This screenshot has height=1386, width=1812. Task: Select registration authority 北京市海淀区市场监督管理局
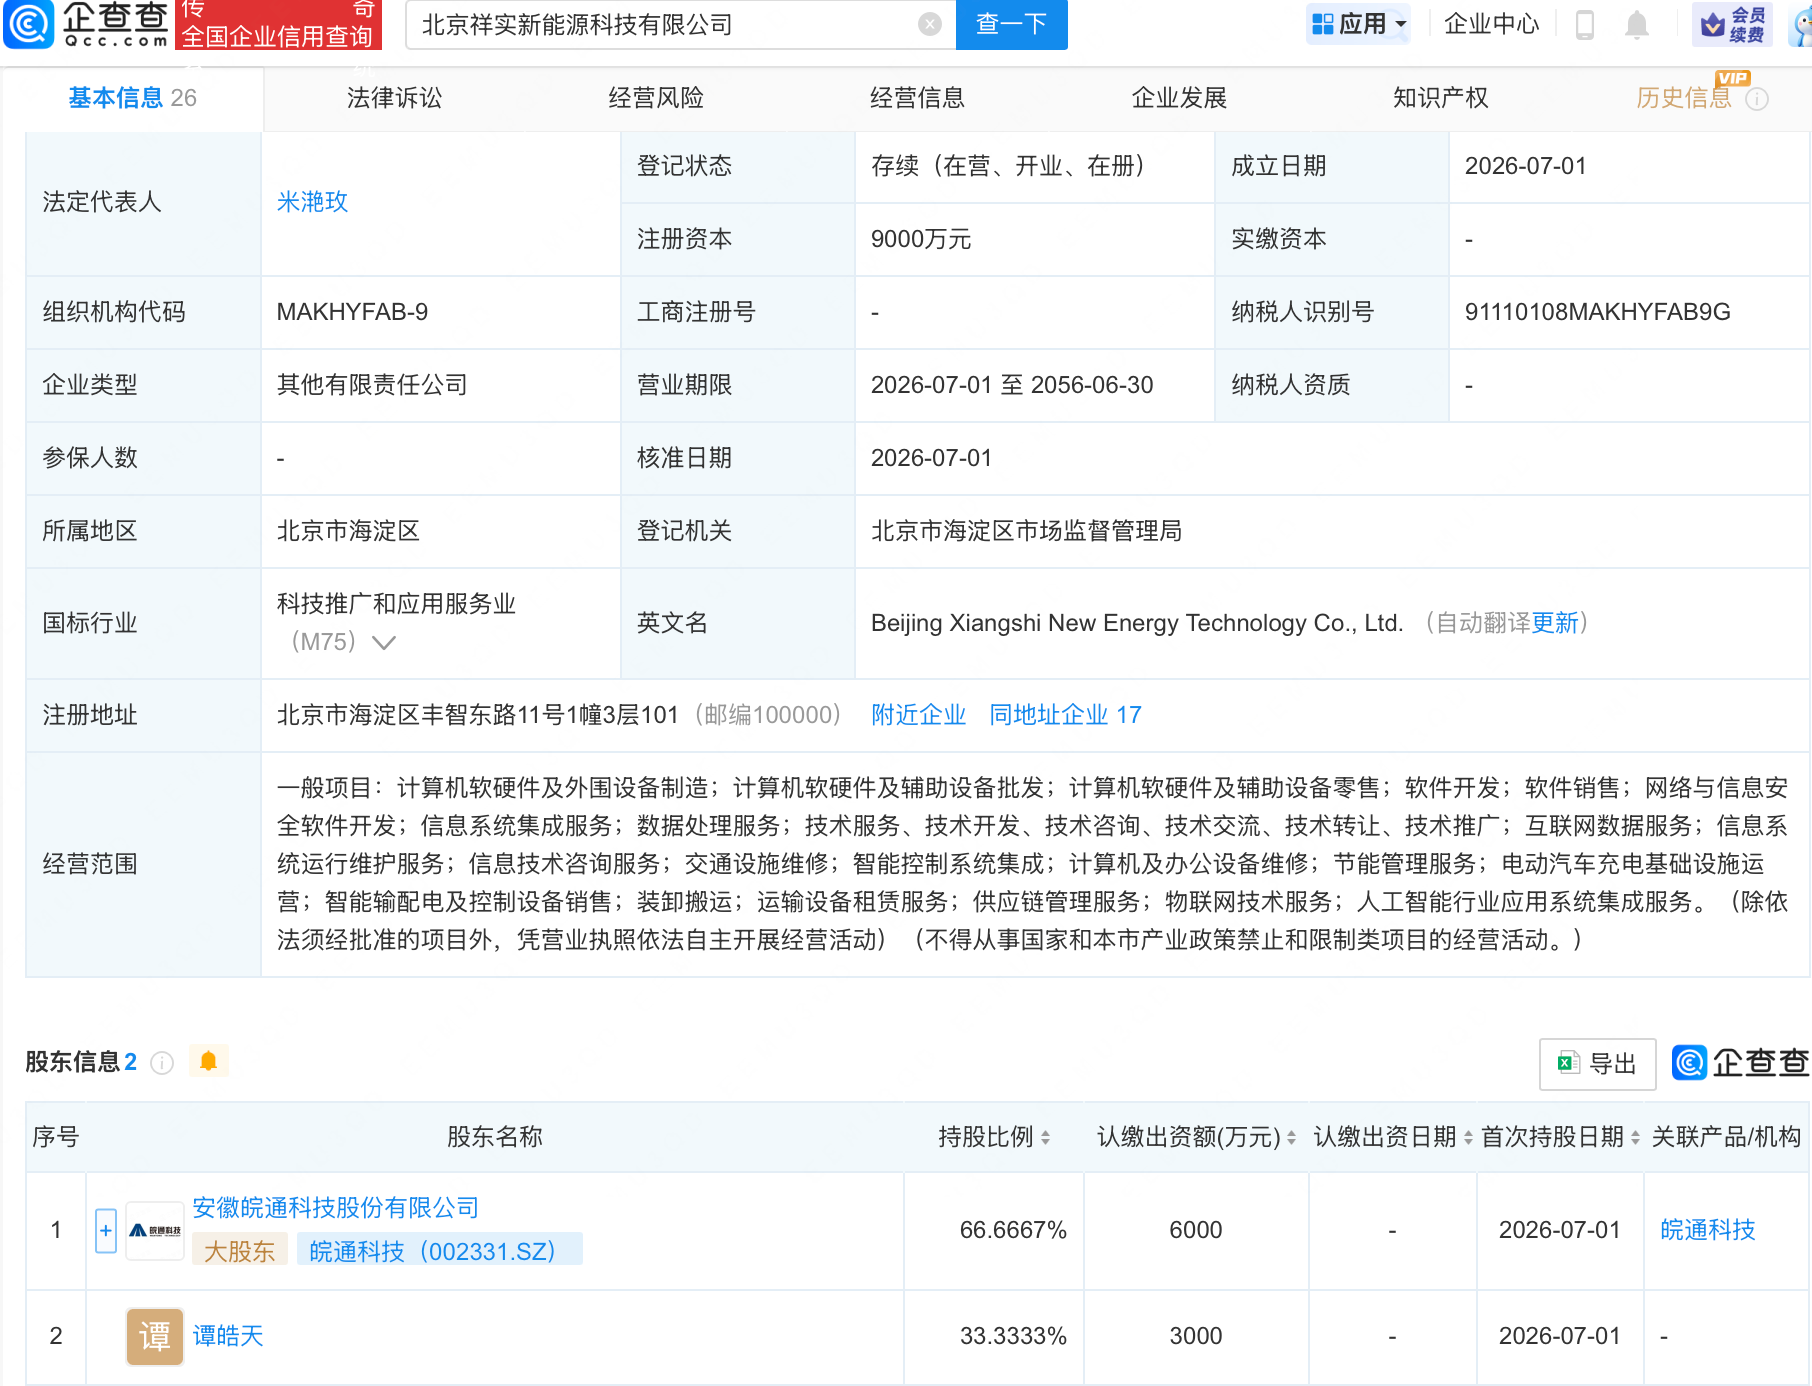point(1026,531)
